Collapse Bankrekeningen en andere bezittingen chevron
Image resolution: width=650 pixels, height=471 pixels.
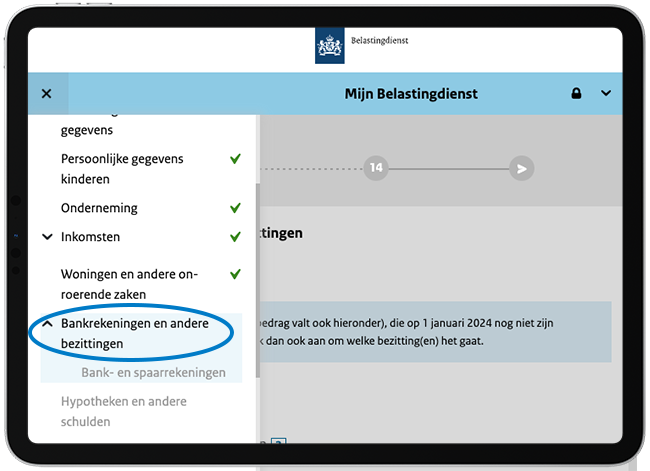click(x=47, y=325)
